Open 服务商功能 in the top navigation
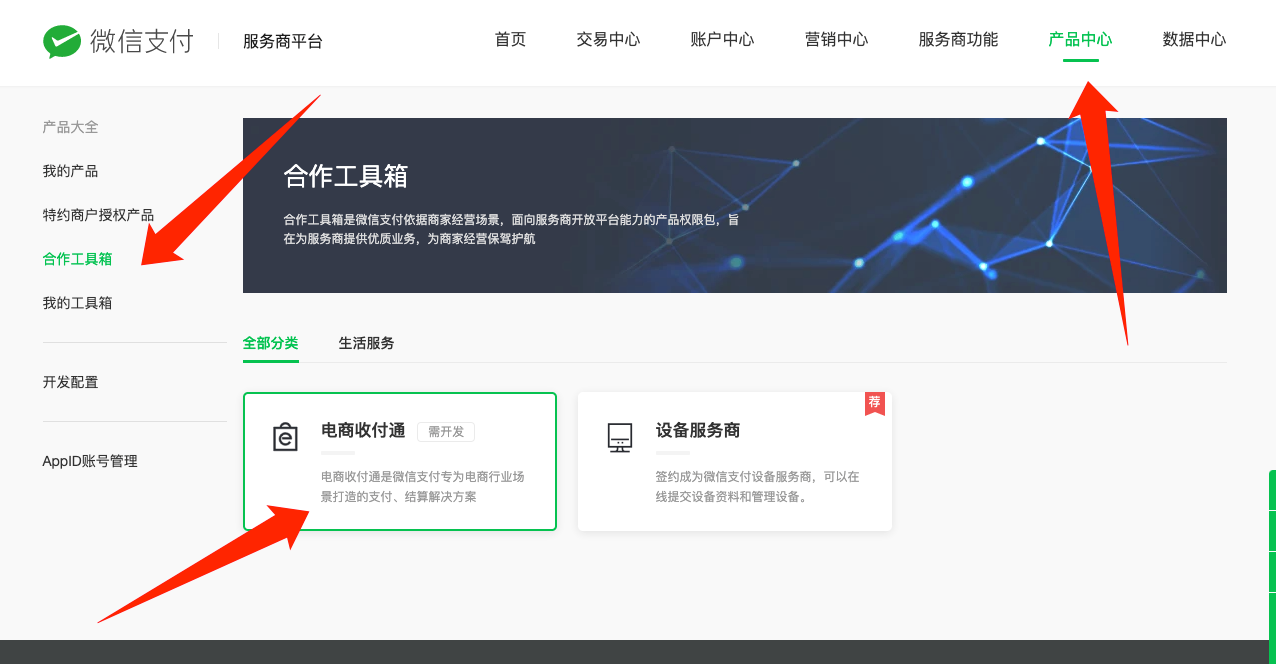This screenshot has height=664, width=1276. tap(958, 40)
